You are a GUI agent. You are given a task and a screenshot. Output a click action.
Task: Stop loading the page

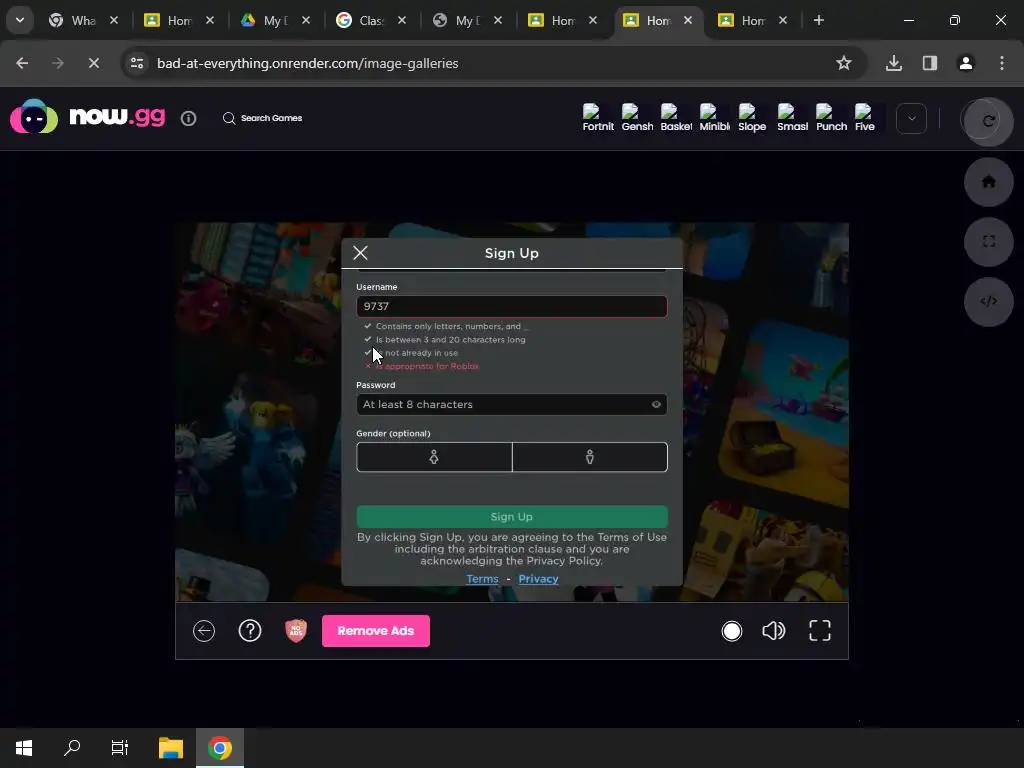[93, 63]
